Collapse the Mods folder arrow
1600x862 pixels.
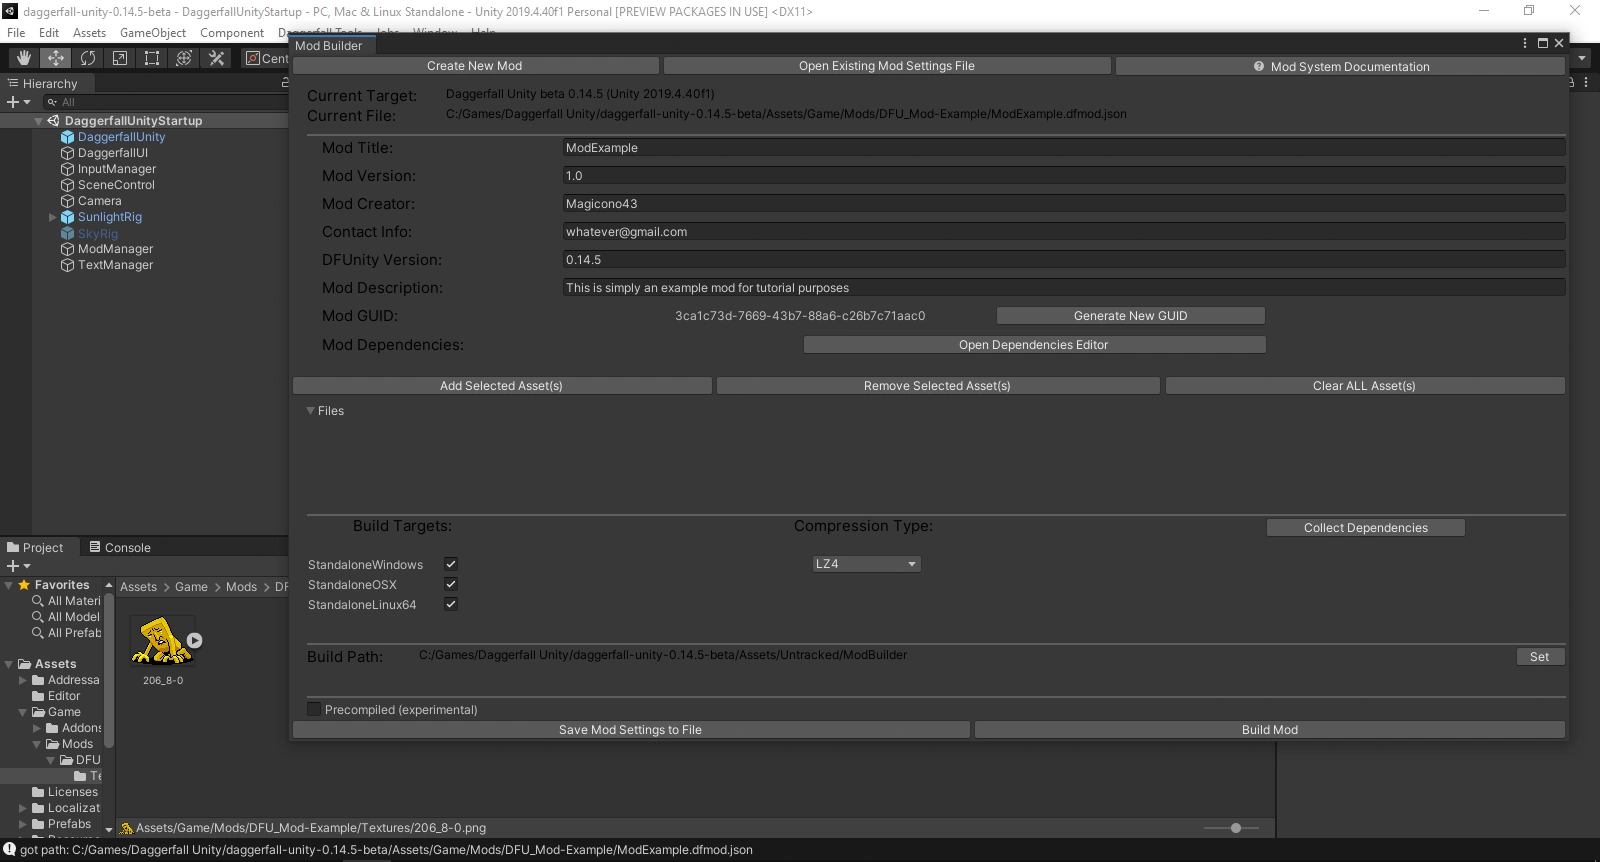37,744
